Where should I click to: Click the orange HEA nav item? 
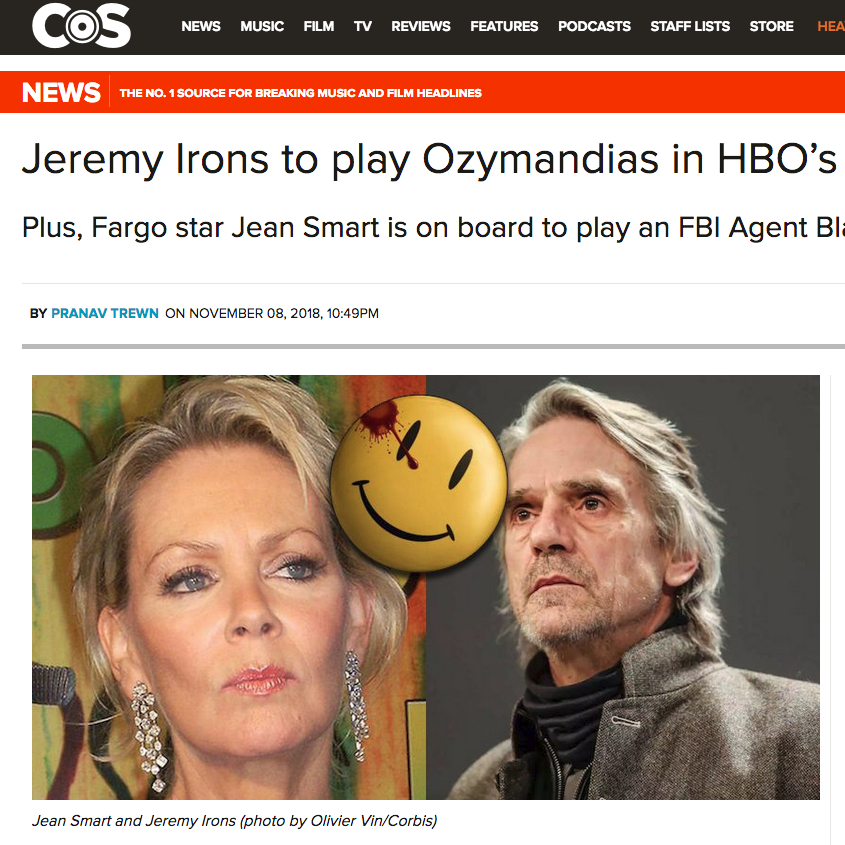830,26
